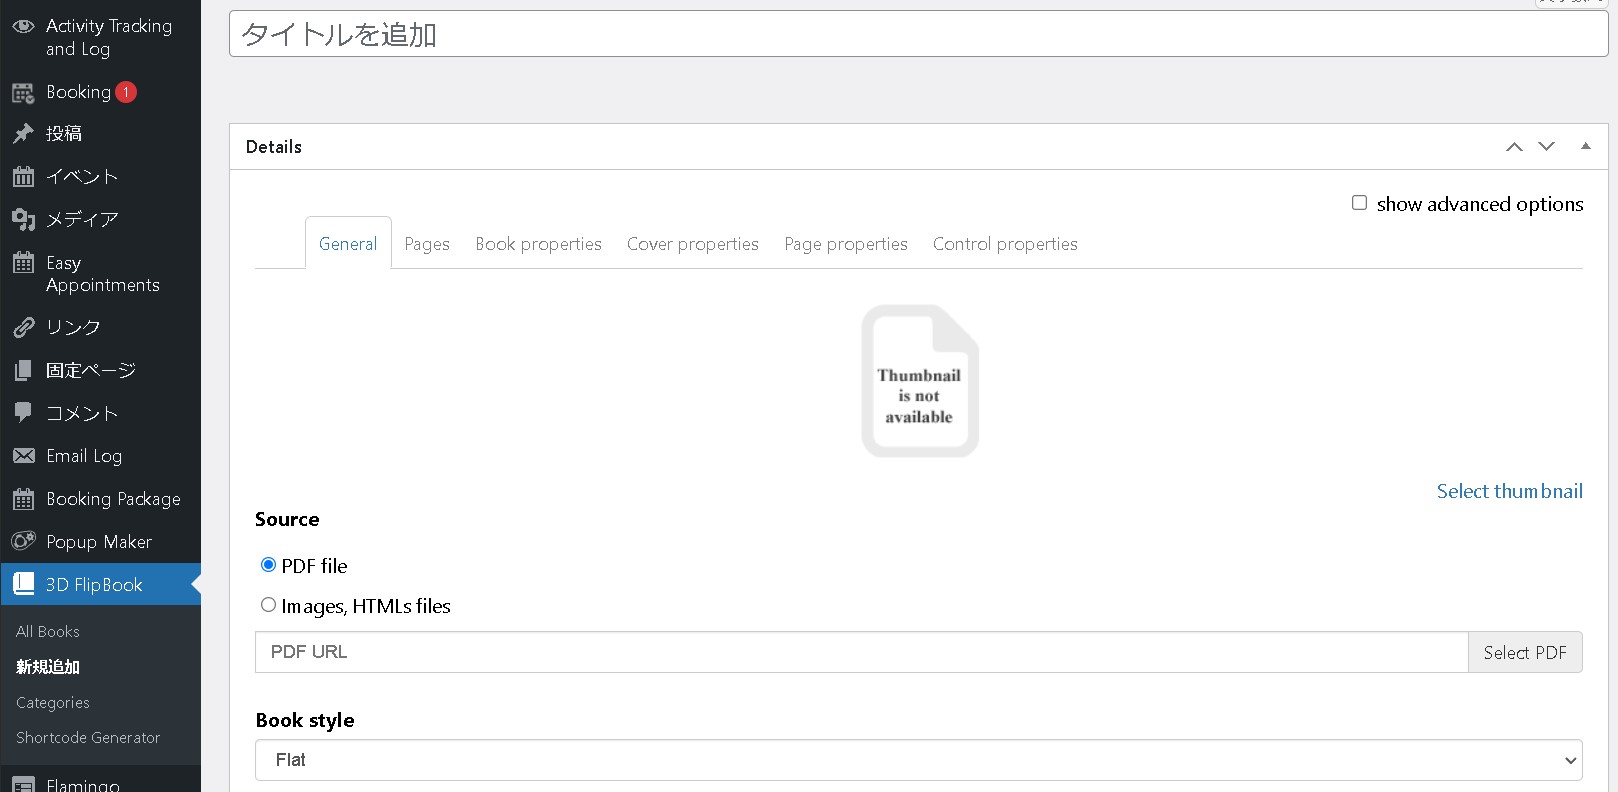Open the Cover properties tab
The height and width of the screenshot is (792, 1618).
pyautogui.click(x=692, y=244)
